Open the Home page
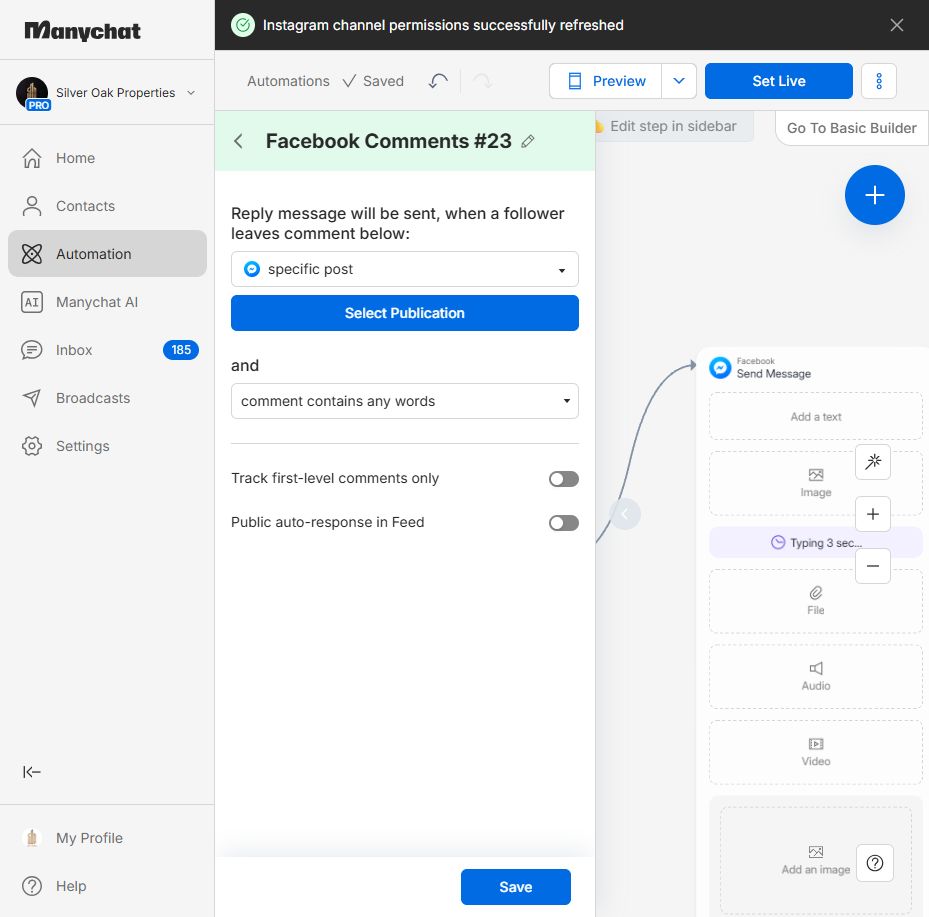929x917 pixels. (x=107, y=158)
